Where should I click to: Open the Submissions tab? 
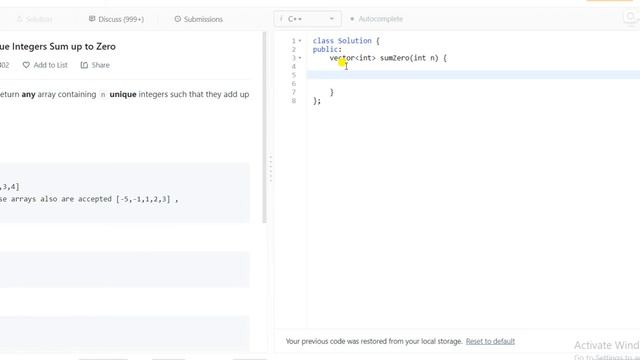point(199,19)
